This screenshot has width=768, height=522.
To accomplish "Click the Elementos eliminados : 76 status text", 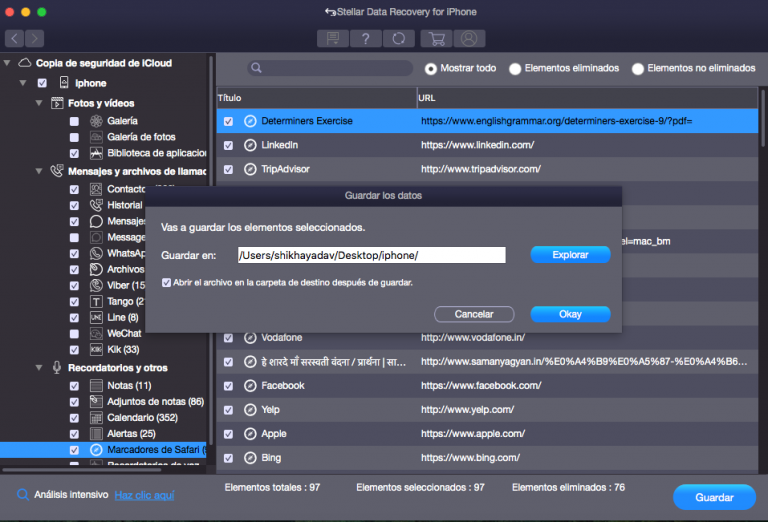I will pos(568,487).
